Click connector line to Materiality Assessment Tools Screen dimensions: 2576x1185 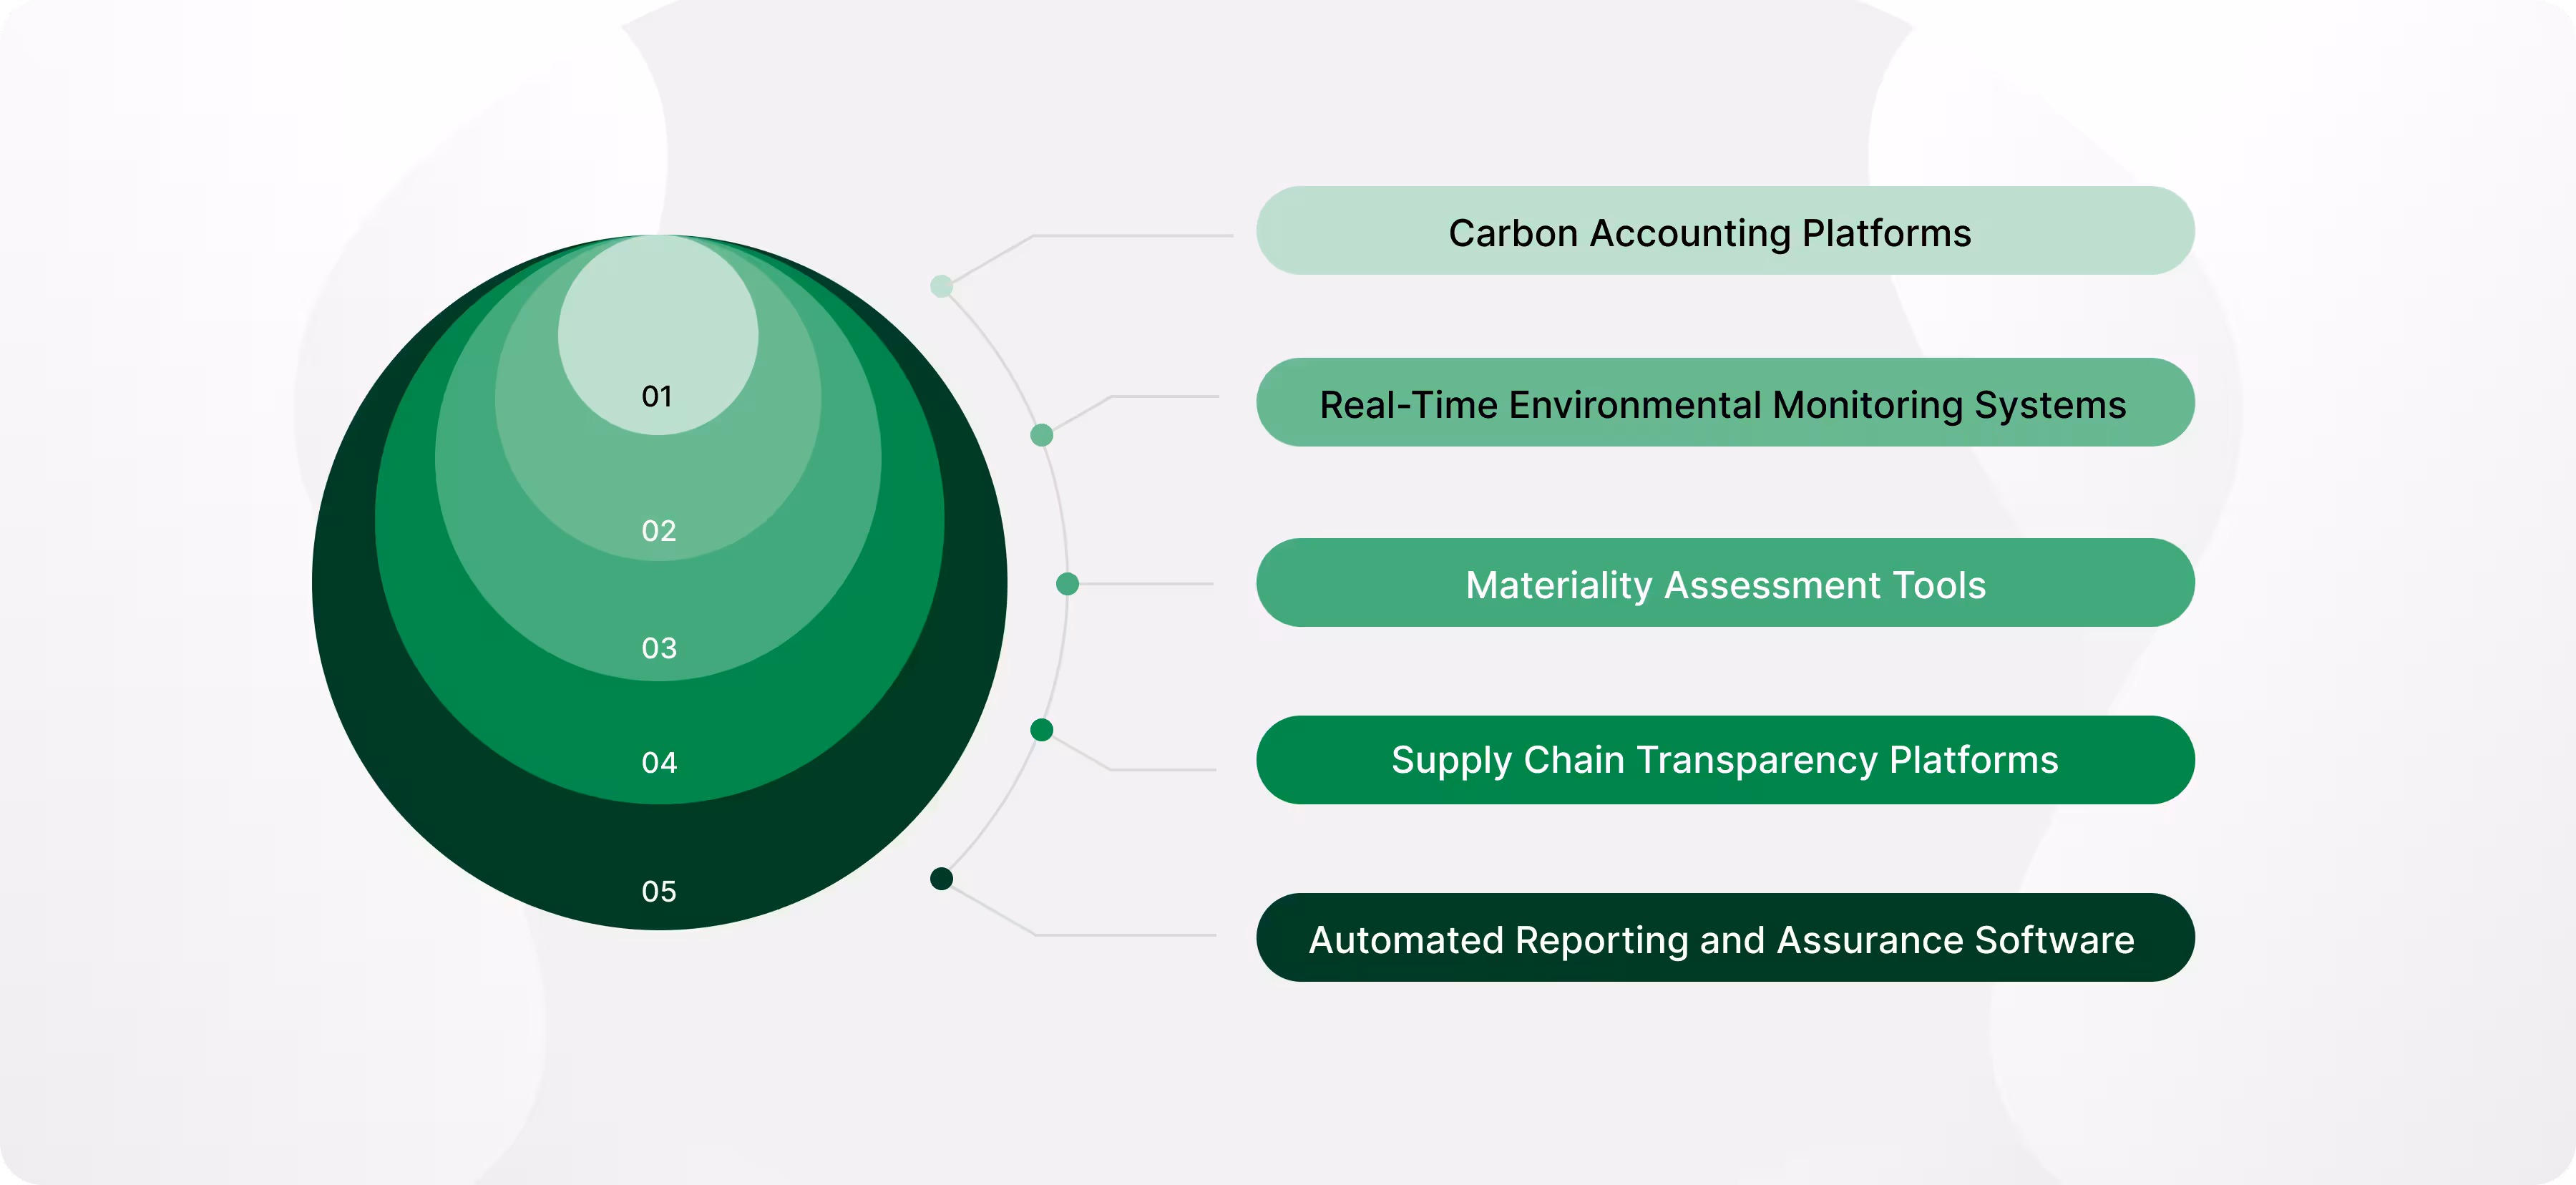click(1145, 584)
